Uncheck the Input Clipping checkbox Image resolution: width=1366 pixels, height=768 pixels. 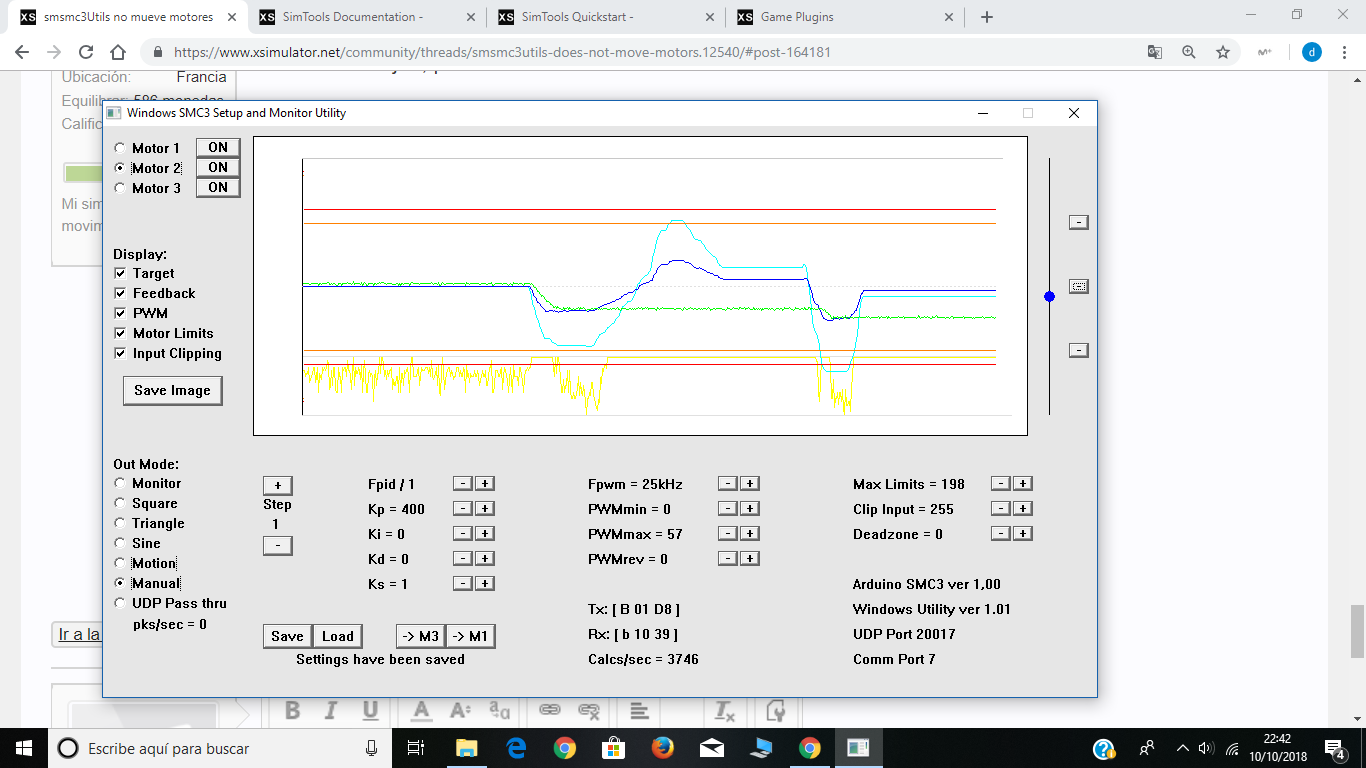coord(120,353)
